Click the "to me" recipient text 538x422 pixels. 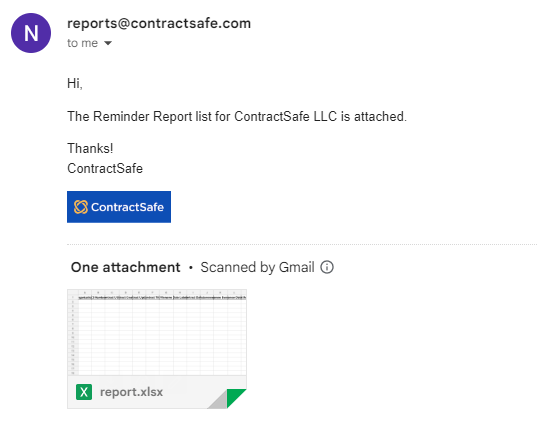coord(83,43)
